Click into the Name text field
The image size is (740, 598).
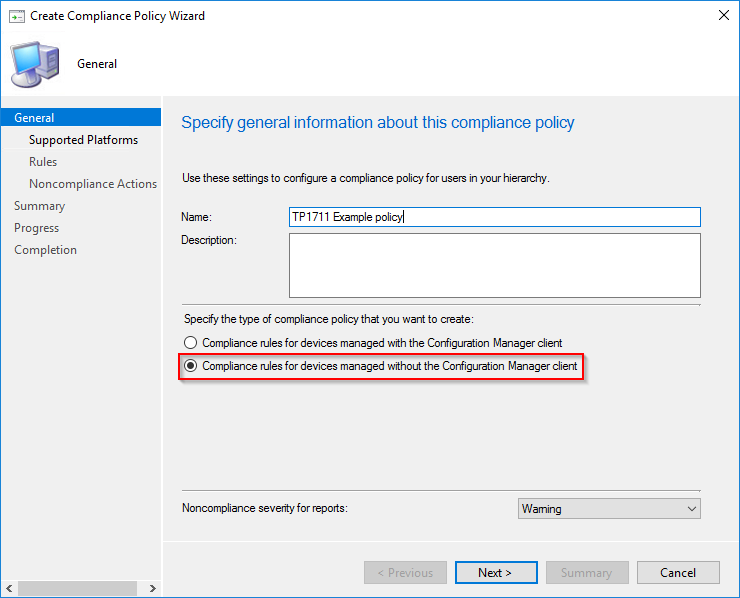[x=494, y=217]
